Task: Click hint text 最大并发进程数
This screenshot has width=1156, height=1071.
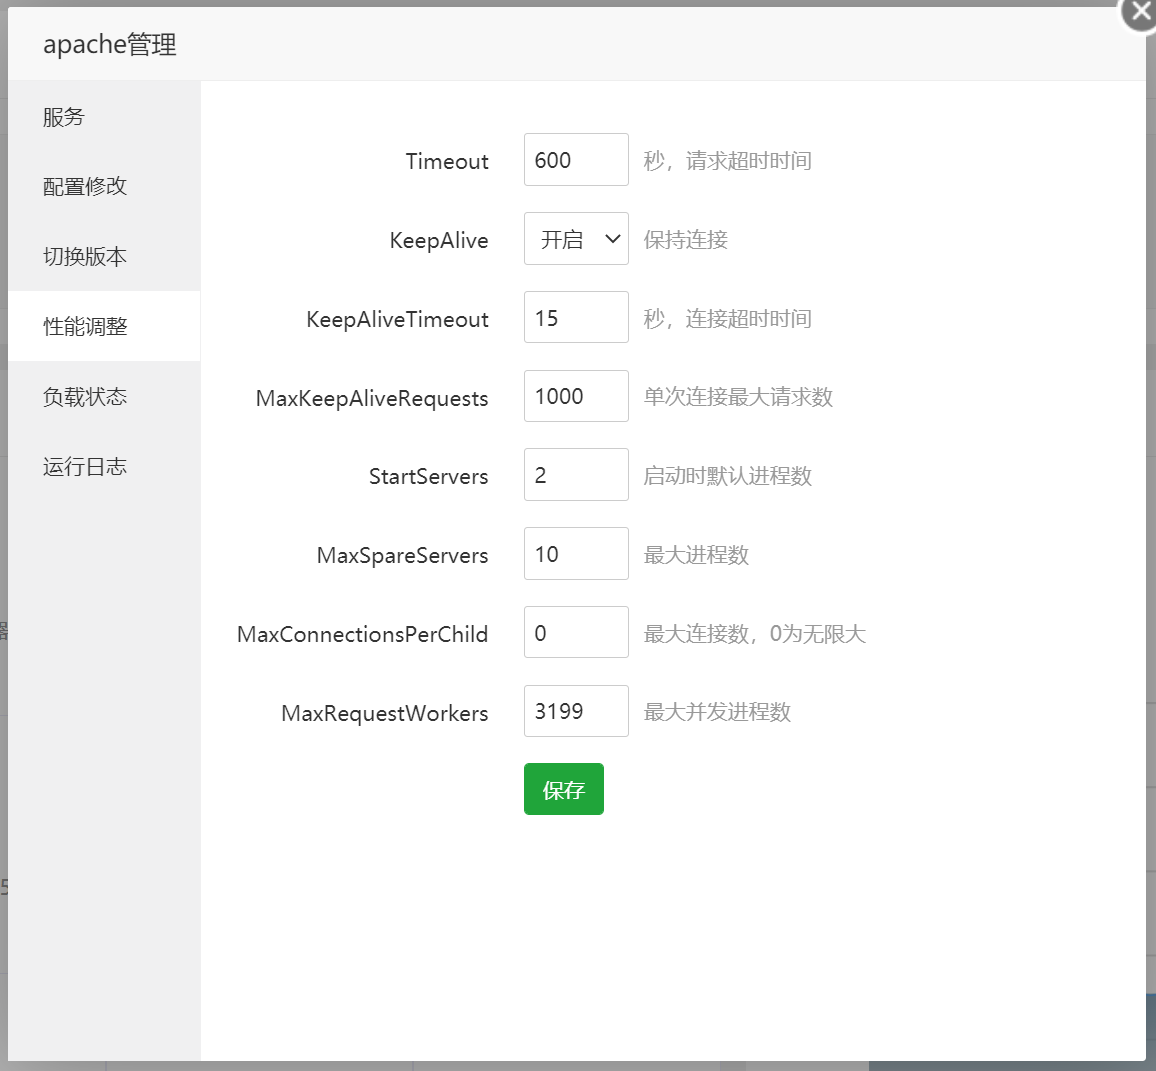Action: (717, 712)
